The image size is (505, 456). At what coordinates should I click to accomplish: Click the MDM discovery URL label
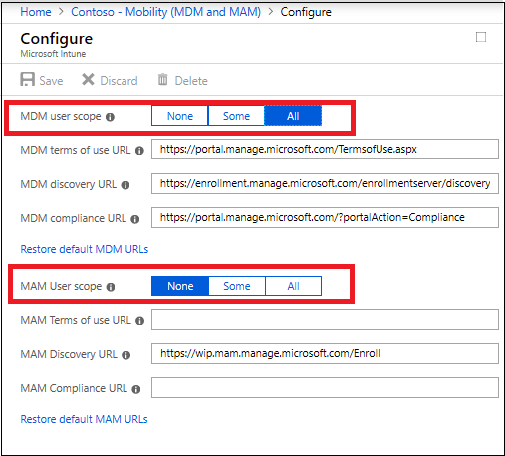(x=69, y=184)
